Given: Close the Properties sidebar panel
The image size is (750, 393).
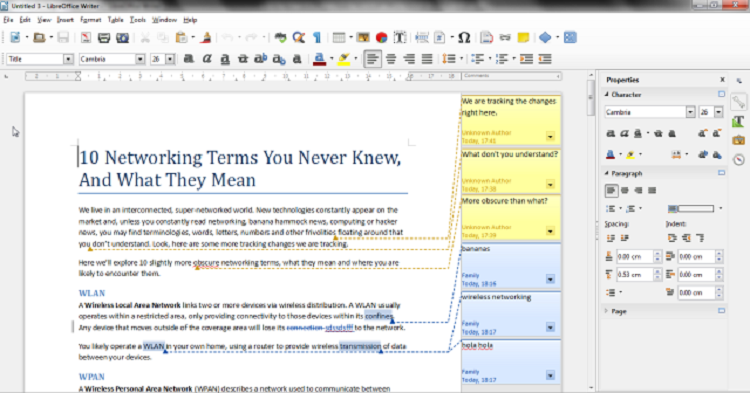Looking at the screenshot, I should 722,80.
